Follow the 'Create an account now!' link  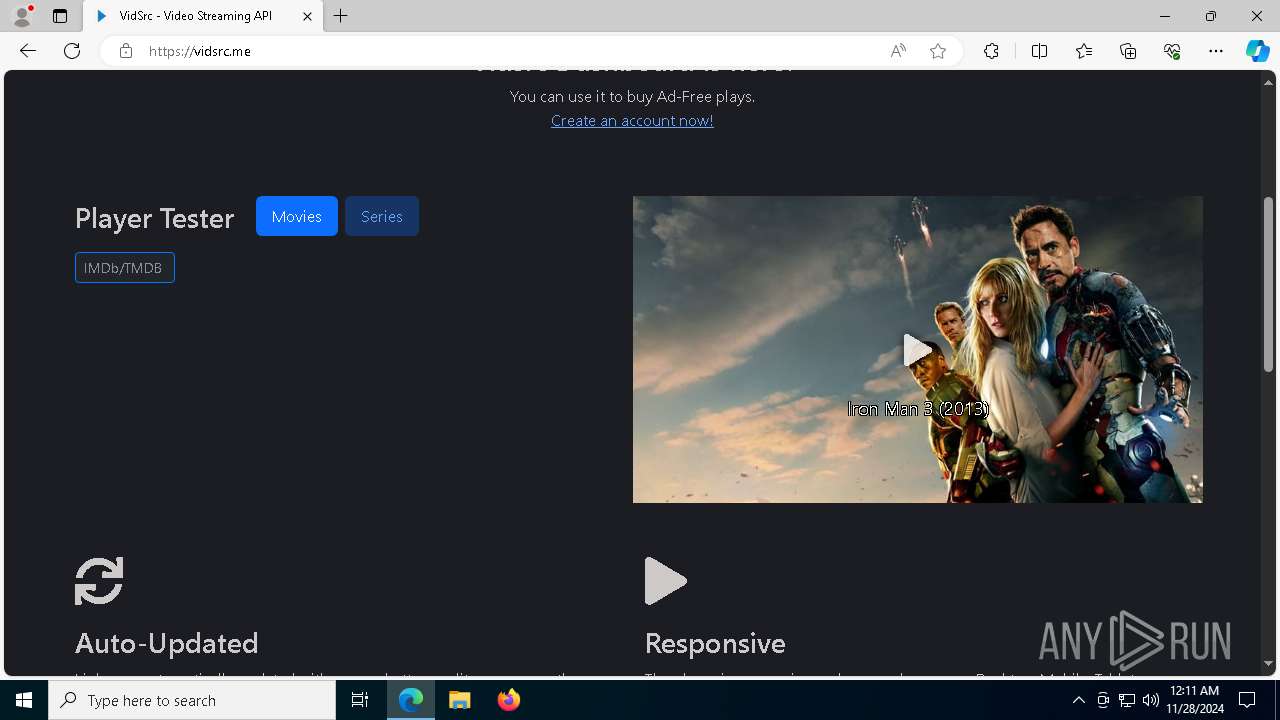pyautogui.click(x=632, y=120)
